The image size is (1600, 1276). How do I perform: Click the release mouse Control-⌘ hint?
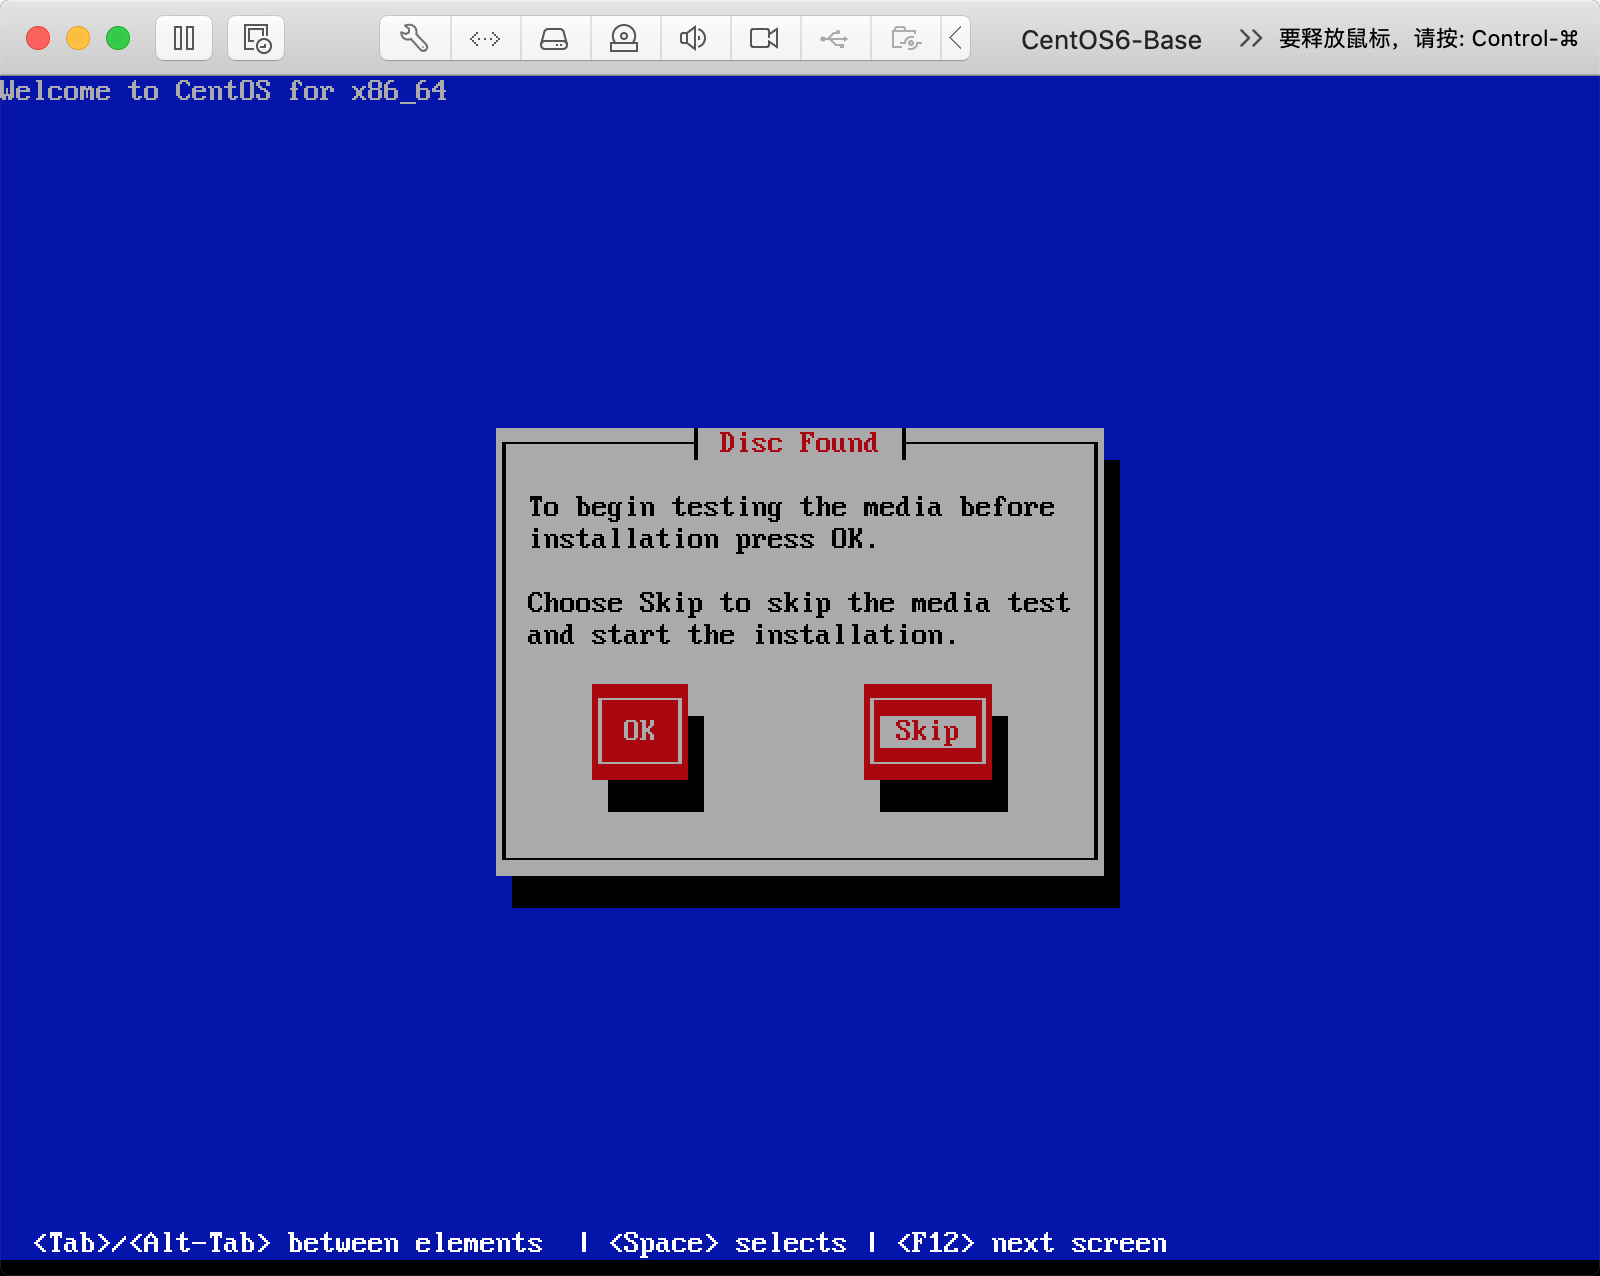point(1429,39)
